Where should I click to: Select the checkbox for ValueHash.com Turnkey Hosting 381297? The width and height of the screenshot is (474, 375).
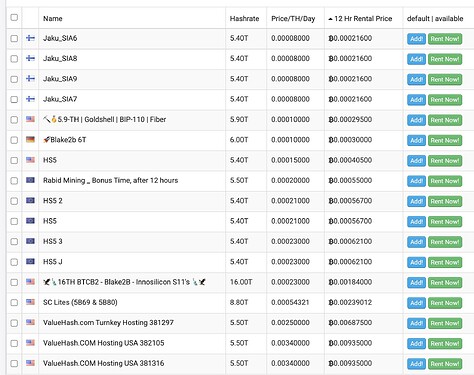click(14, 323)
